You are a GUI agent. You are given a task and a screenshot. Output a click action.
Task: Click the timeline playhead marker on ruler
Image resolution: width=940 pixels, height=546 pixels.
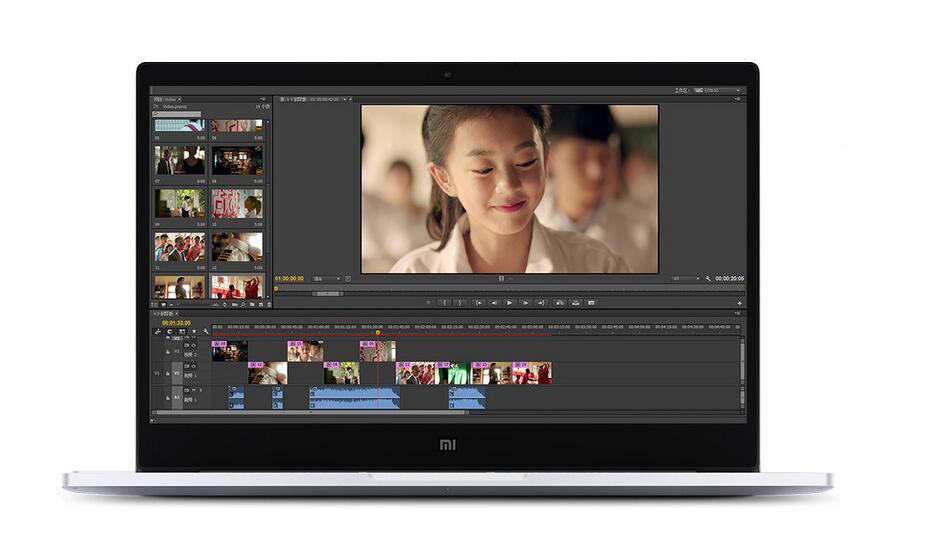377,332
